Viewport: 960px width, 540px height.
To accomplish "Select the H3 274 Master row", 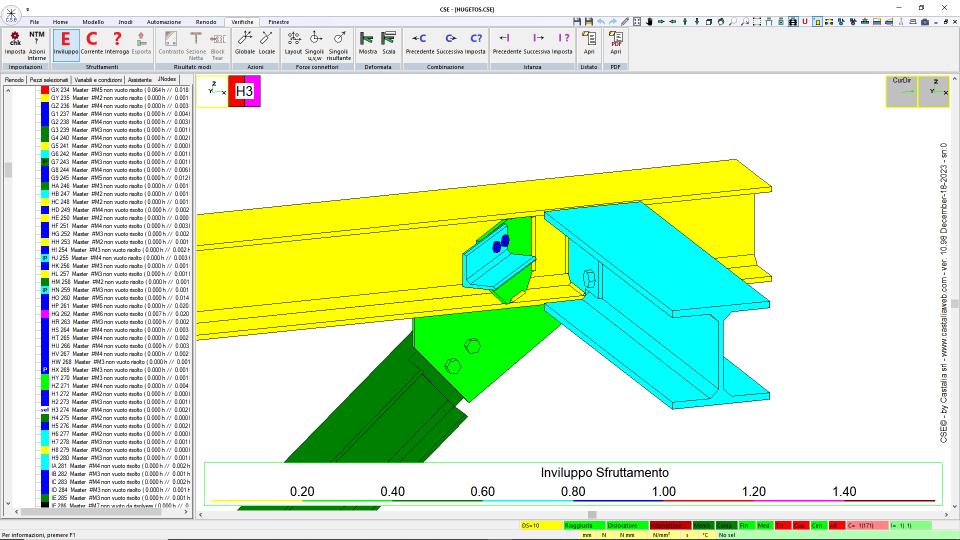I will click(x=120, y=410).
